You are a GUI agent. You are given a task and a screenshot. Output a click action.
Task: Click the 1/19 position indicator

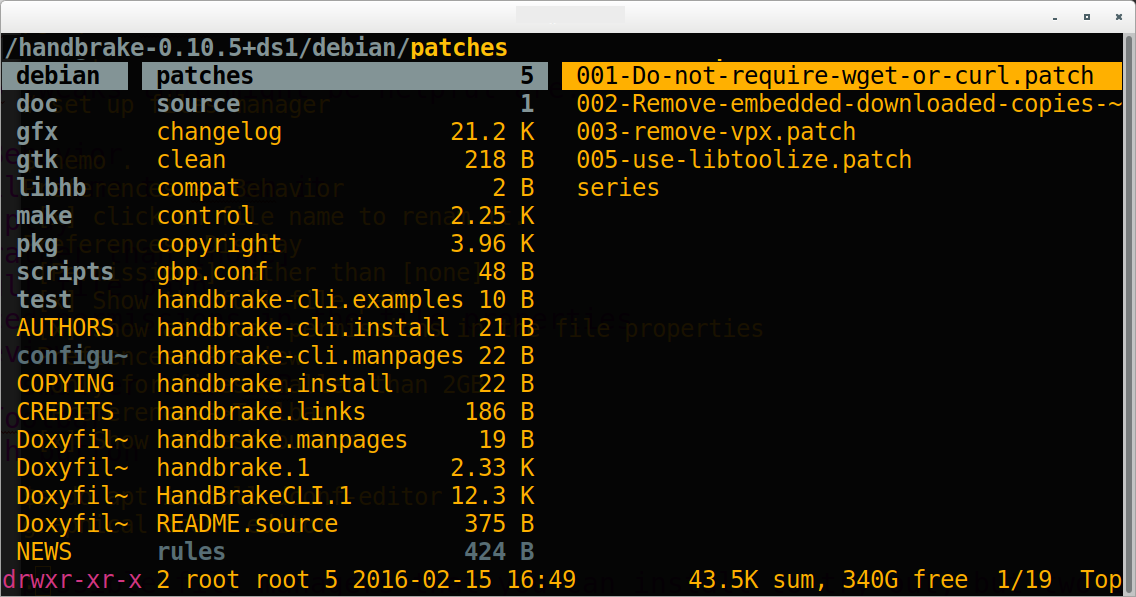1024,580
